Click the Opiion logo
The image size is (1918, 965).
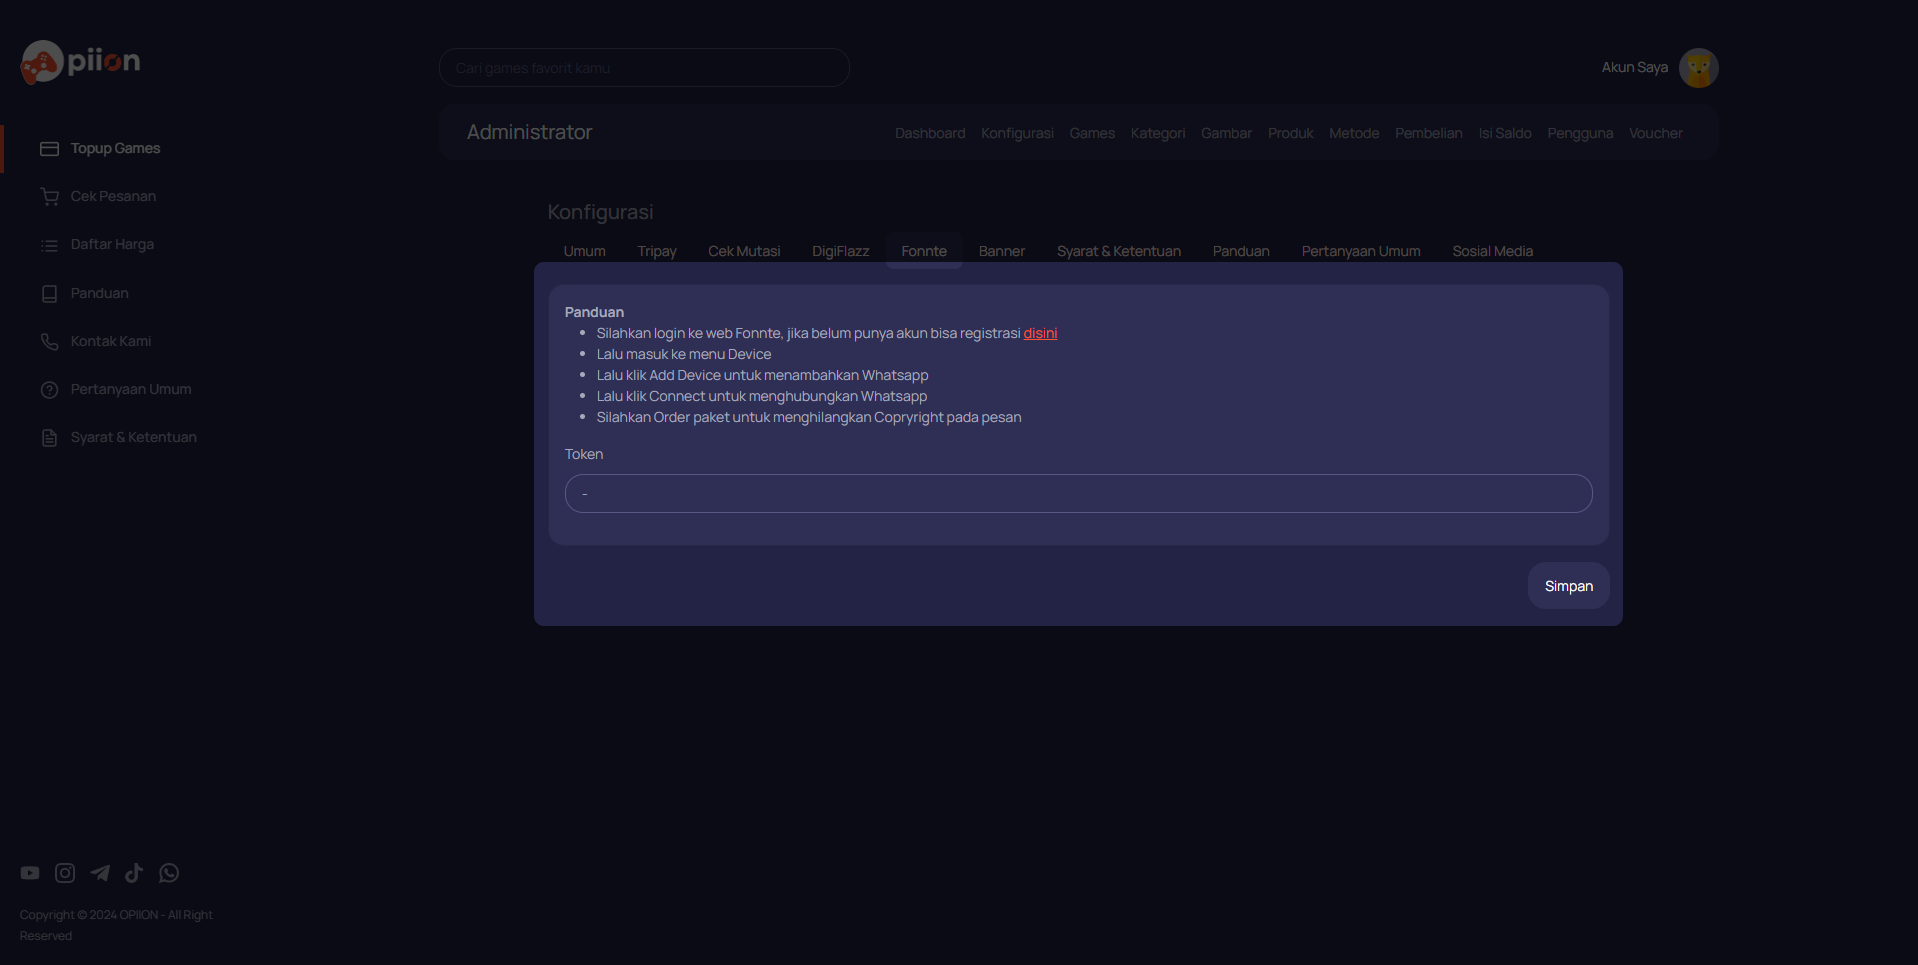pyautogui.click(x=81, y=62)
